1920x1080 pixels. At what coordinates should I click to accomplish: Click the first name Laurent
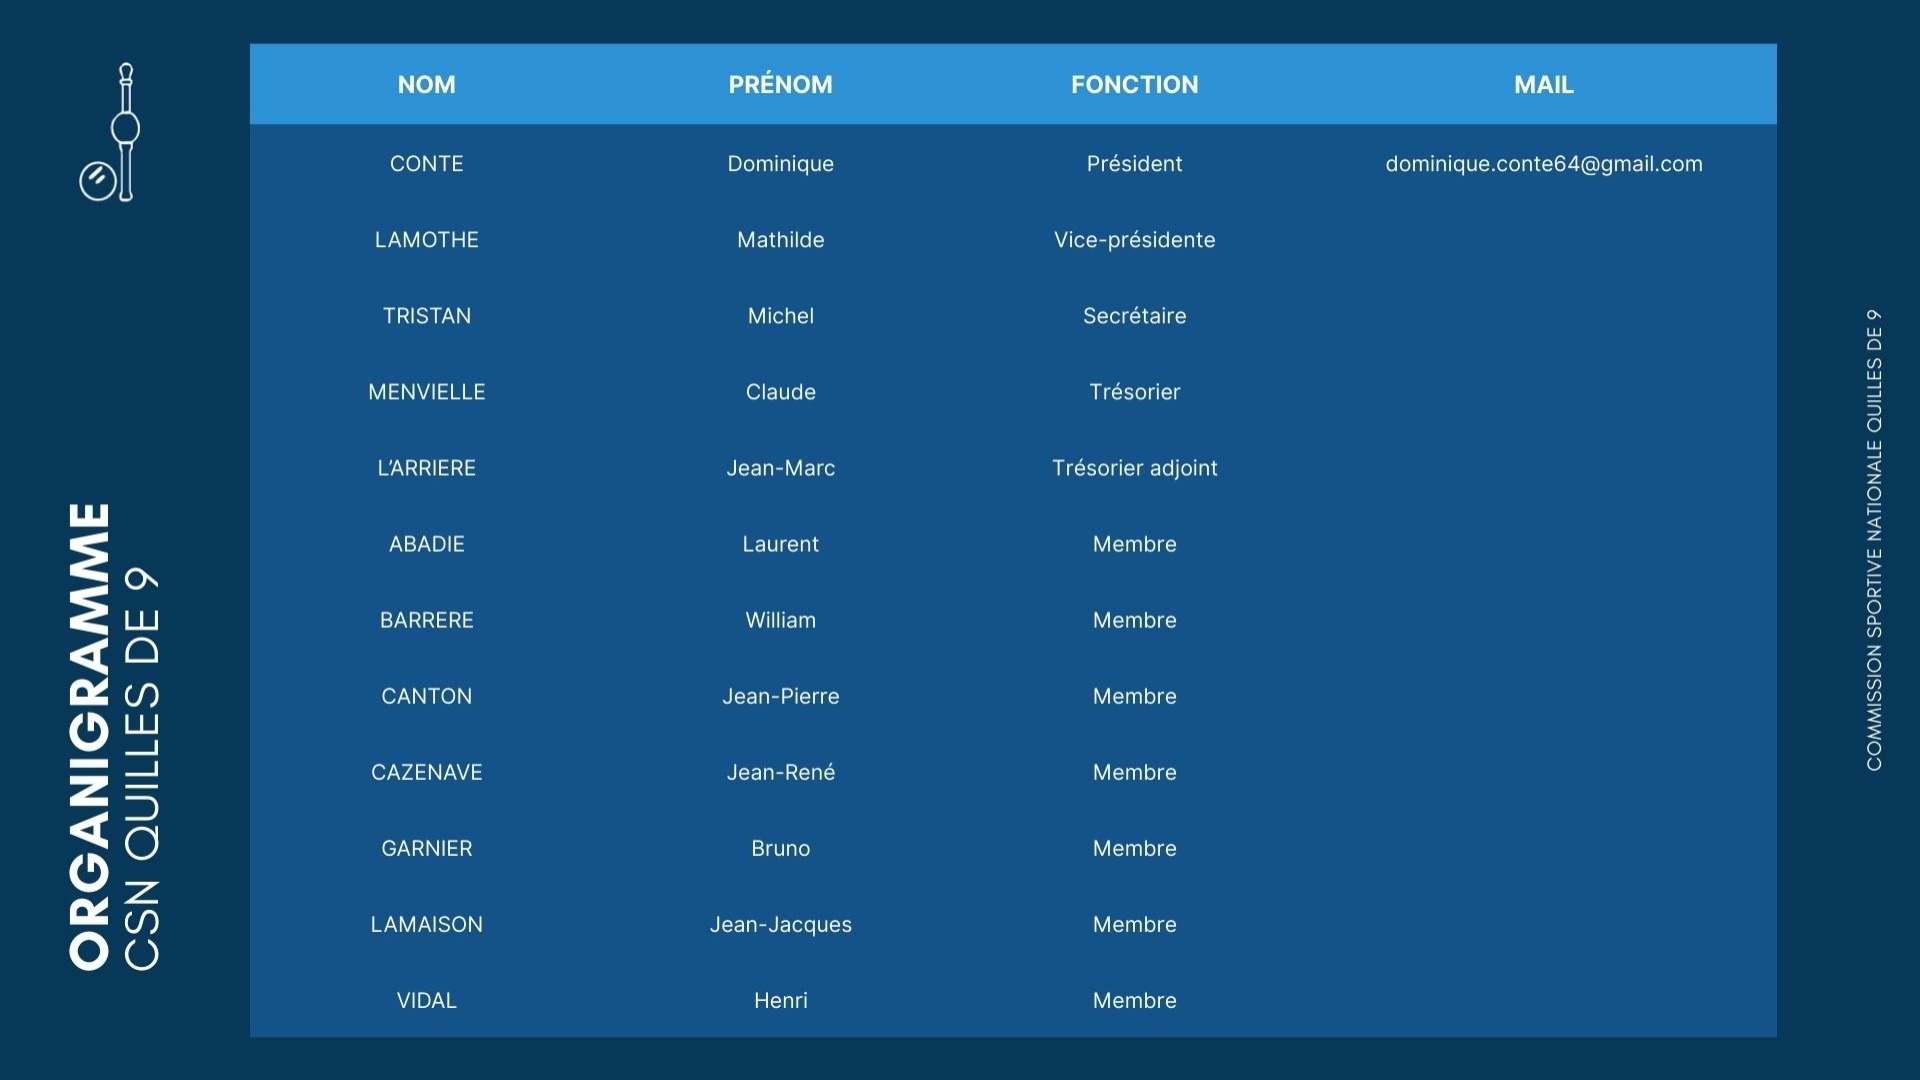(781, 544)
